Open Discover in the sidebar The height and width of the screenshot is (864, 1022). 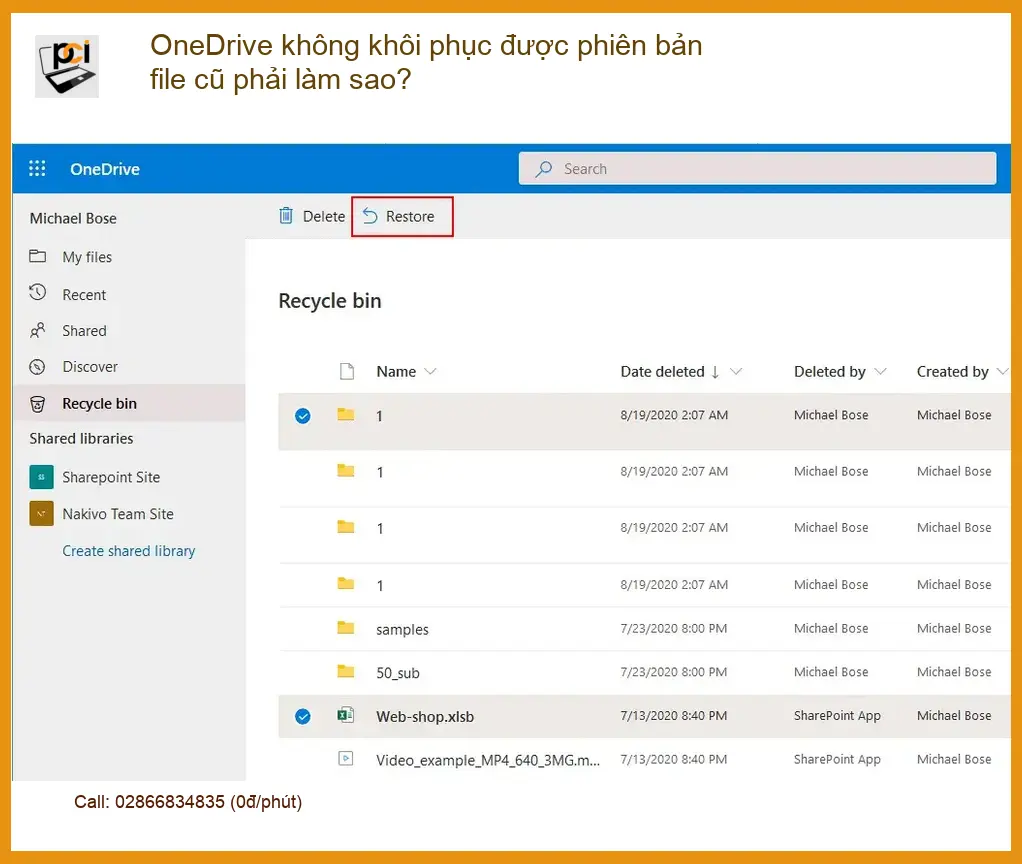pos(90,367)
